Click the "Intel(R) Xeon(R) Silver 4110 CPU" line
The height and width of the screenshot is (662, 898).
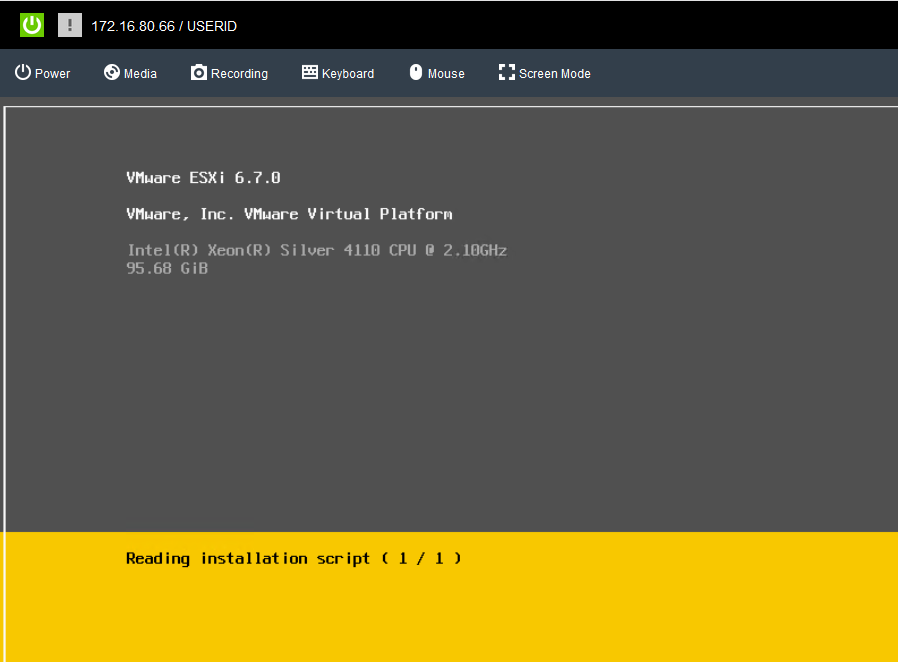317,250
